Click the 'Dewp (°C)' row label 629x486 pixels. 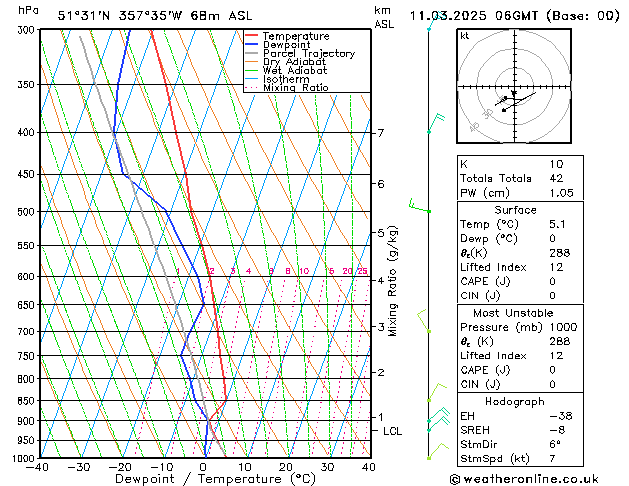[489, 239]
